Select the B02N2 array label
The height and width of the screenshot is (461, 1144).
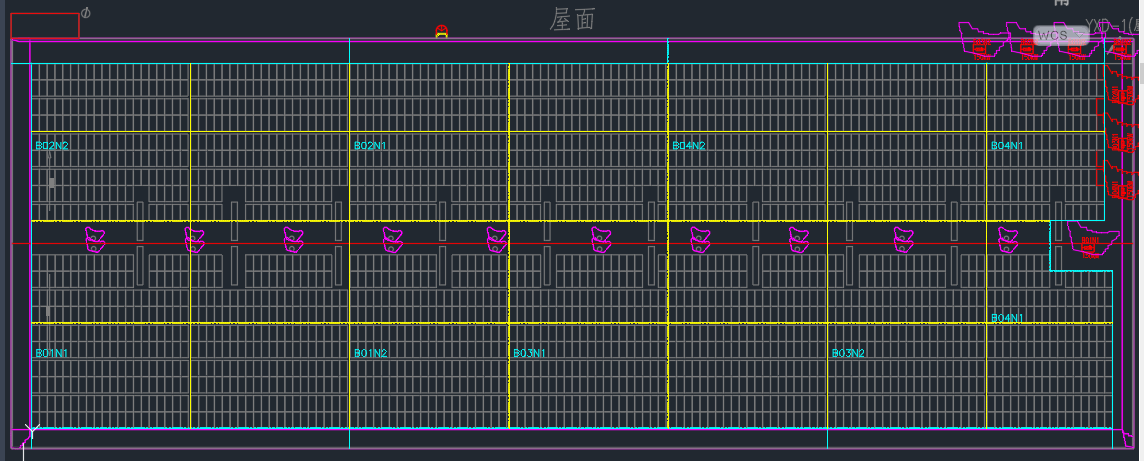[x=52, y=146]
